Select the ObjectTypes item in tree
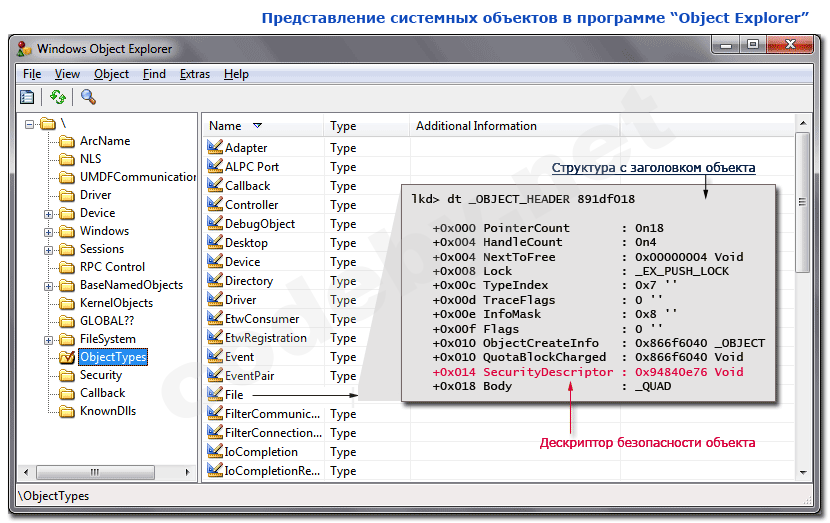830x523 pixels. [x=113, y=357]
